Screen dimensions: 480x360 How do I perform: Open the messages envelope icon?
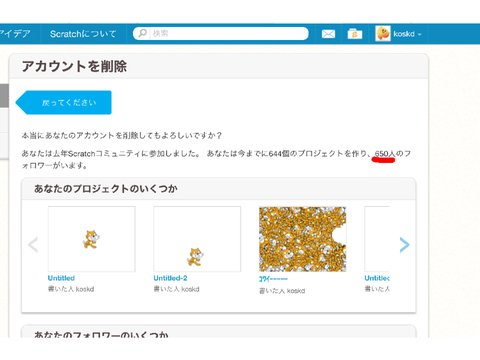click(x=328, y=34)
